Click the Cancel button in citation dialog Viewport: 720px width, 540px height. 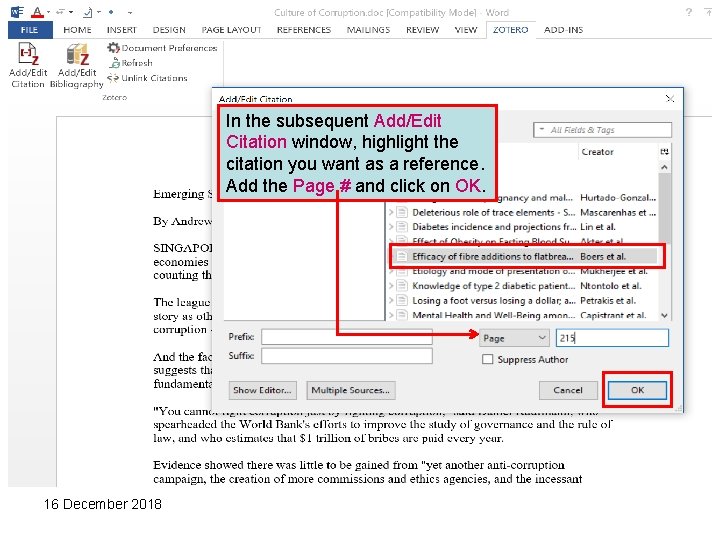click(x=568, y=390)
